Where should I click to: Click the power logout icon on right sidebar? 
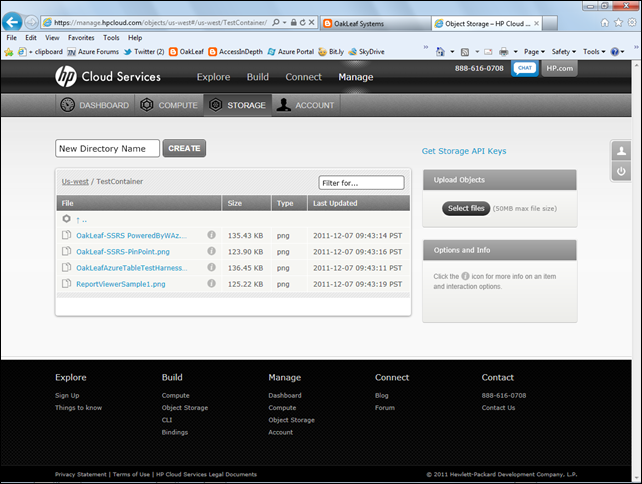point(621,171)
